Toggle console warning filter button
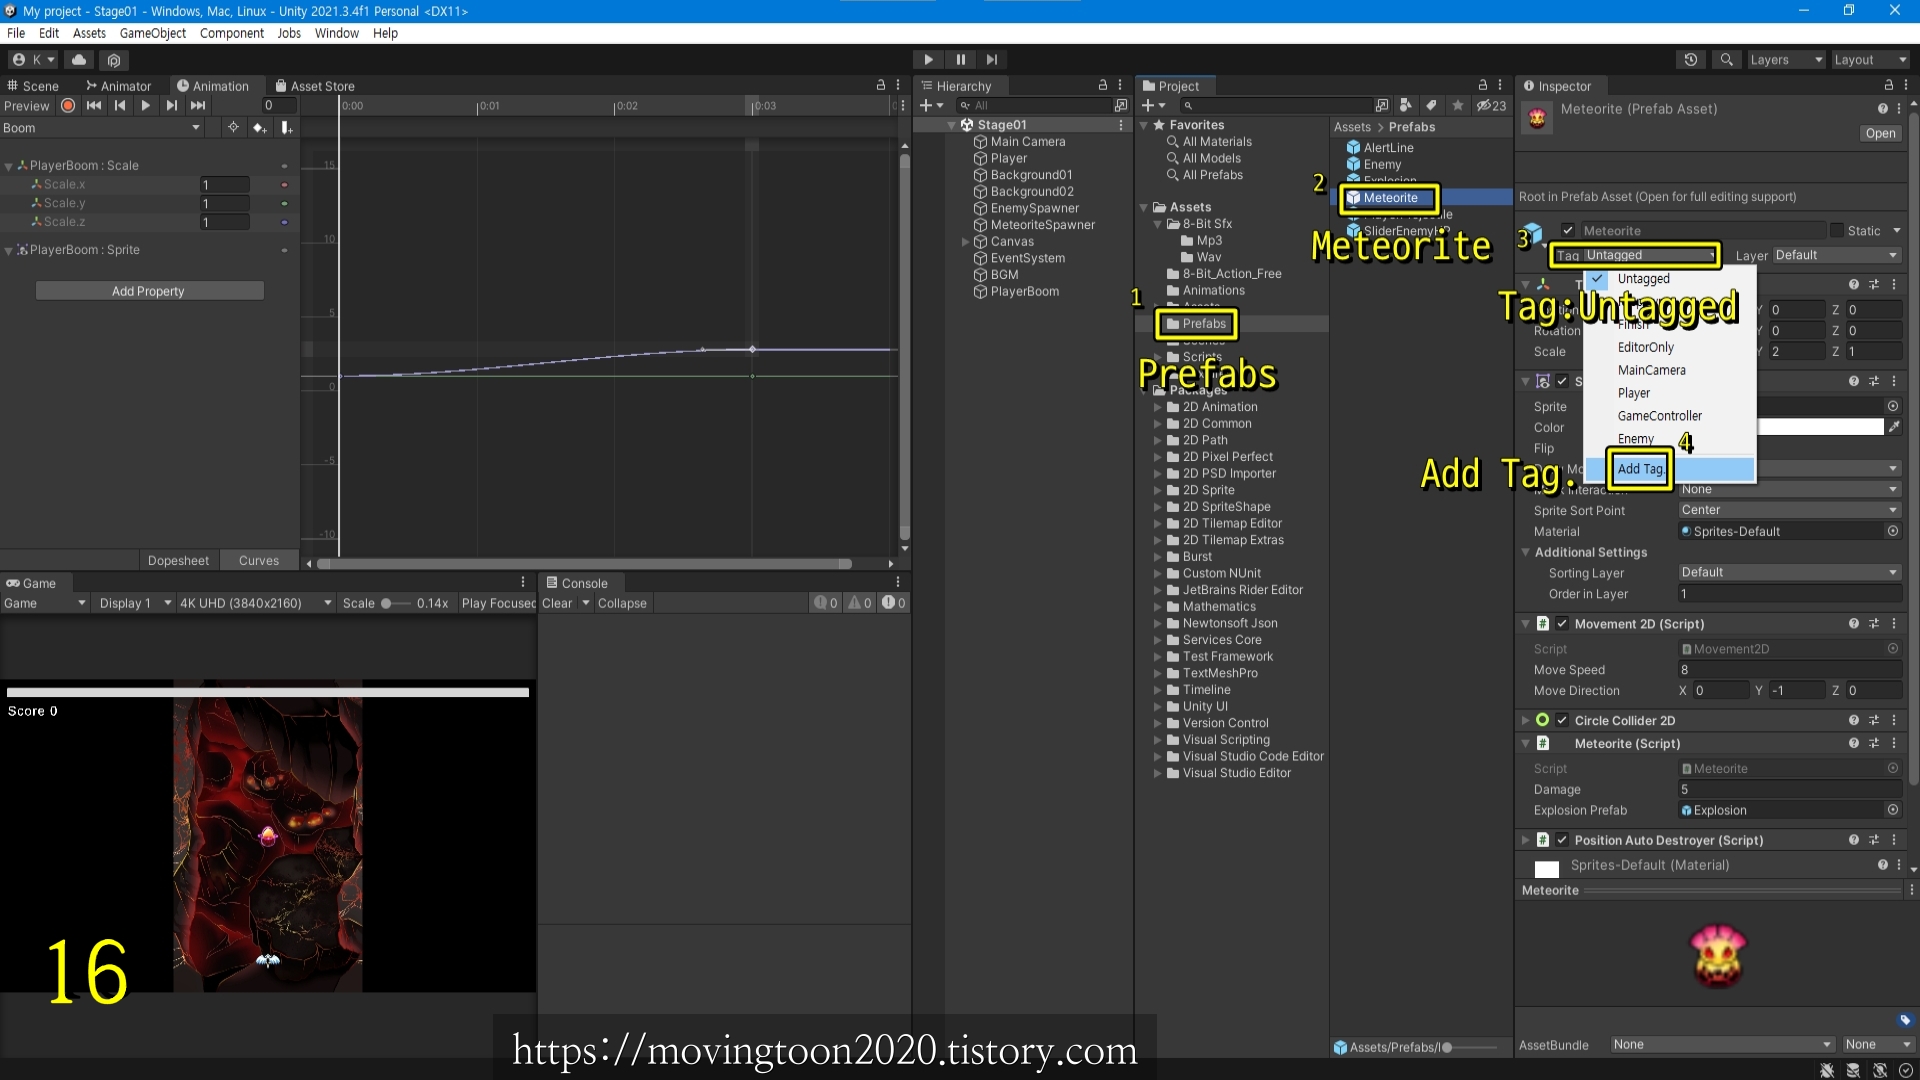 tap(860, 603)
